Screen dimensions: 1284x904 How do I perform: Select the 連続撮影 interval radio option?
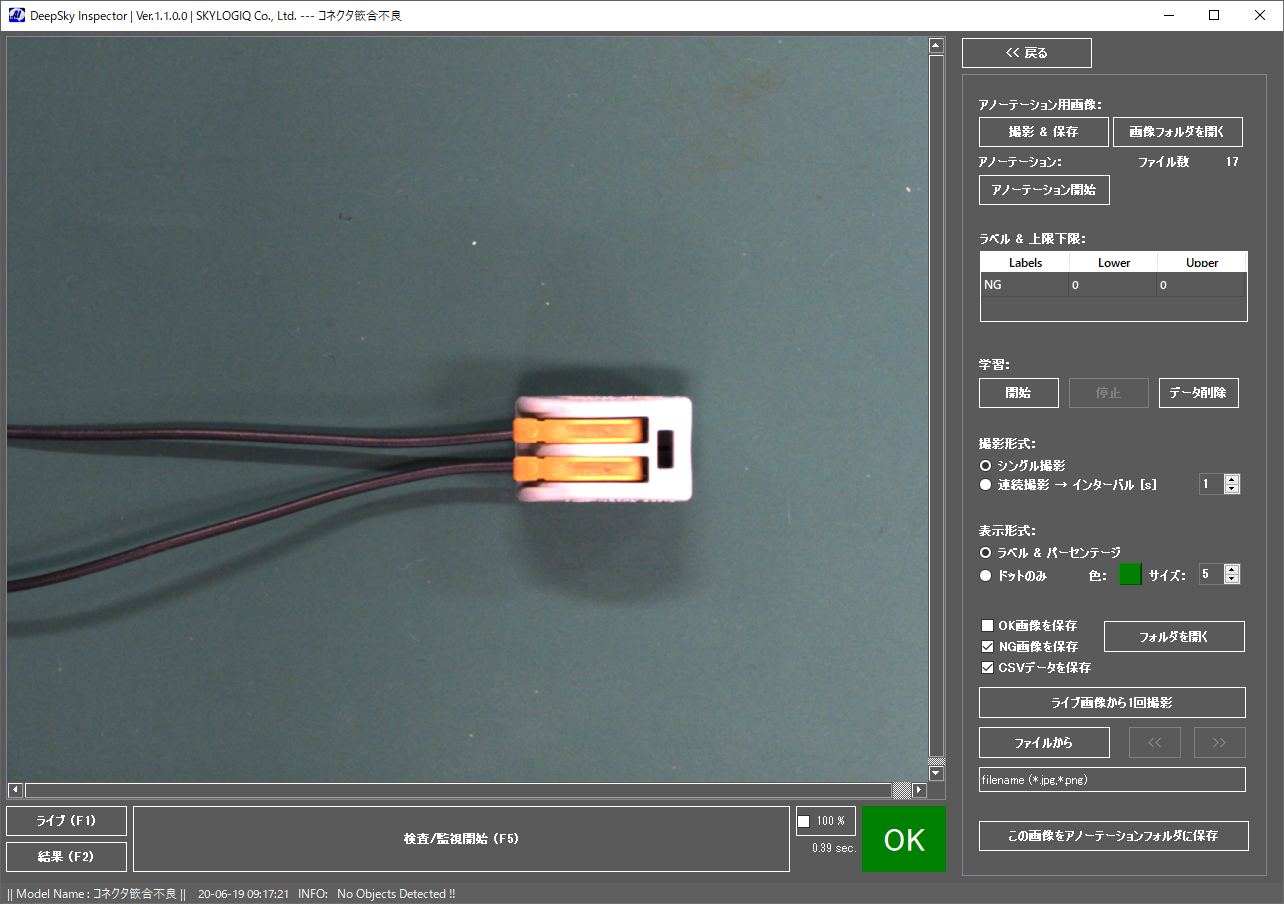(x=1067, y=485)
